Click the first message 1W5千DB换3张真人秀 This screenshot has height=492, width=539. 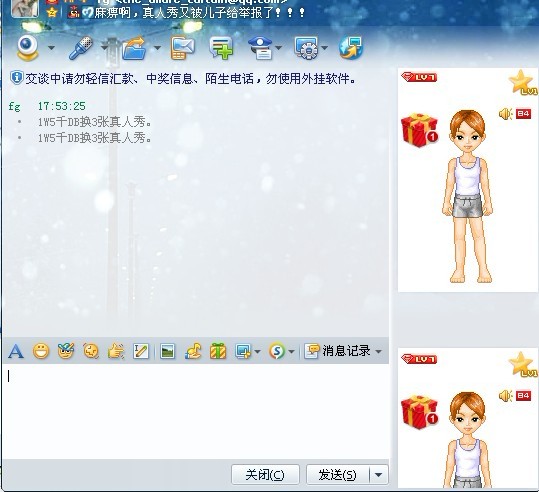(95, 121)
